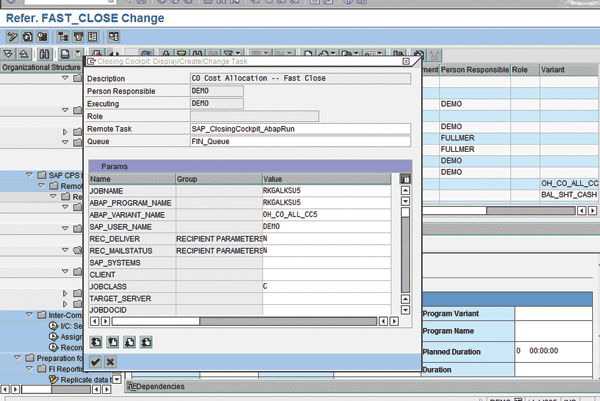The height and width of the screenshot is (401, 600).
Task: Click the pencil display/change icon in top toolbar
Action: (13, 37)
